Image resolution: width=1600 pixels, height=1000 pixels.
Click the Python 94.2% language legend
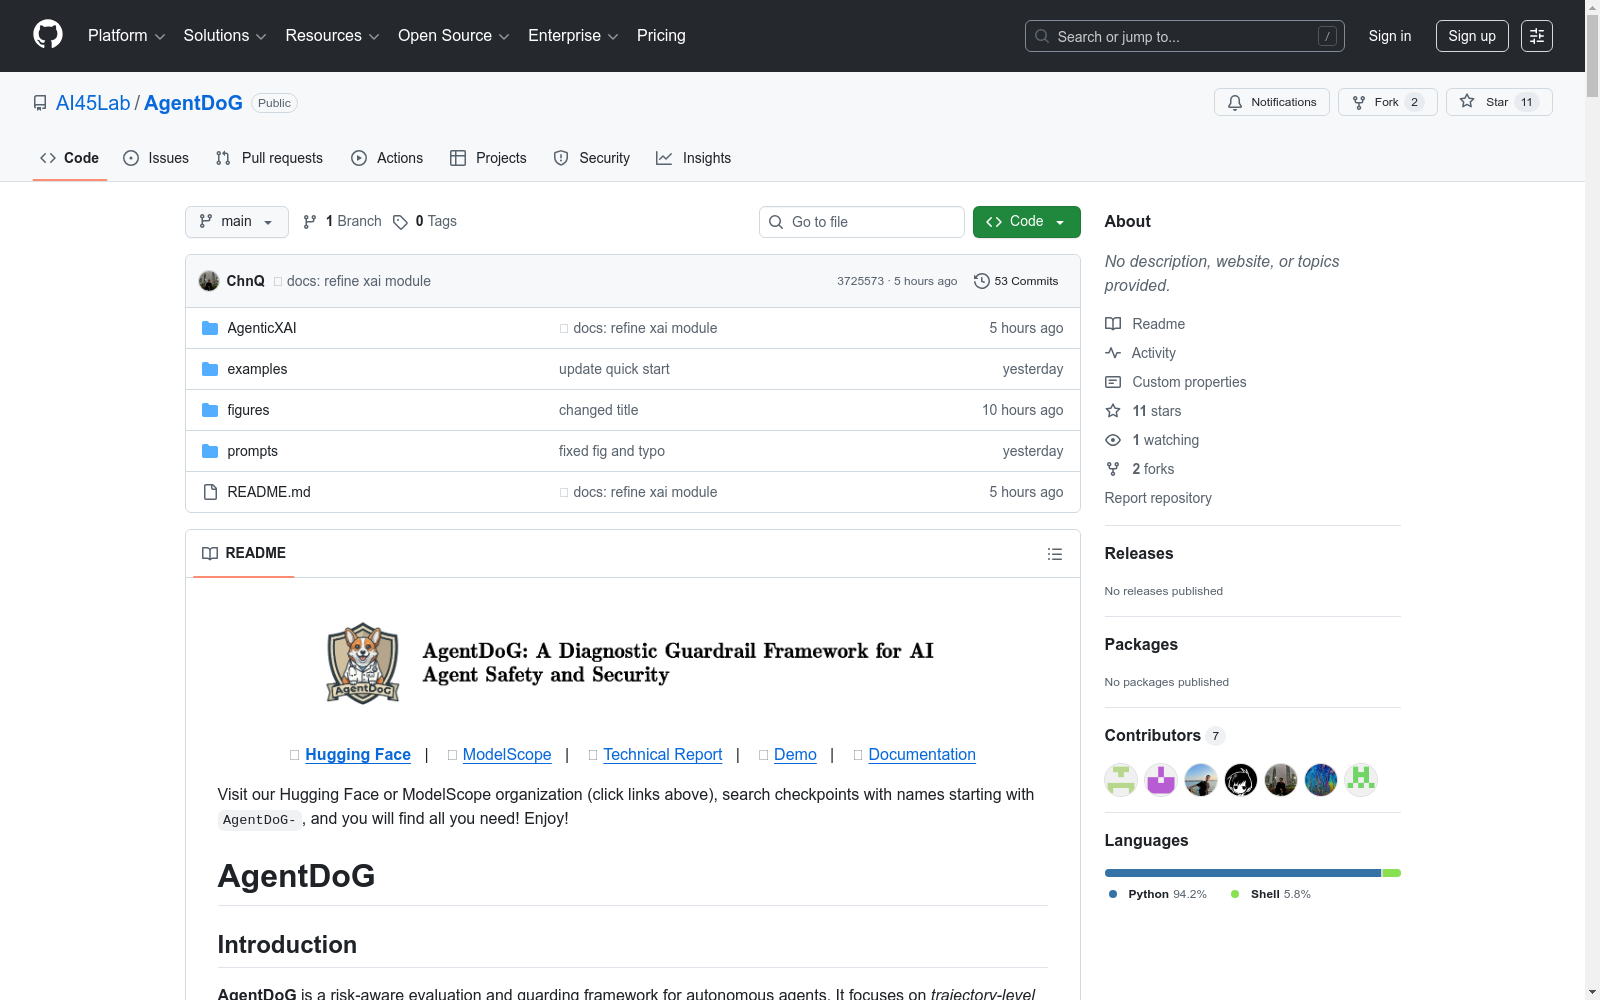click(1158, 894)
